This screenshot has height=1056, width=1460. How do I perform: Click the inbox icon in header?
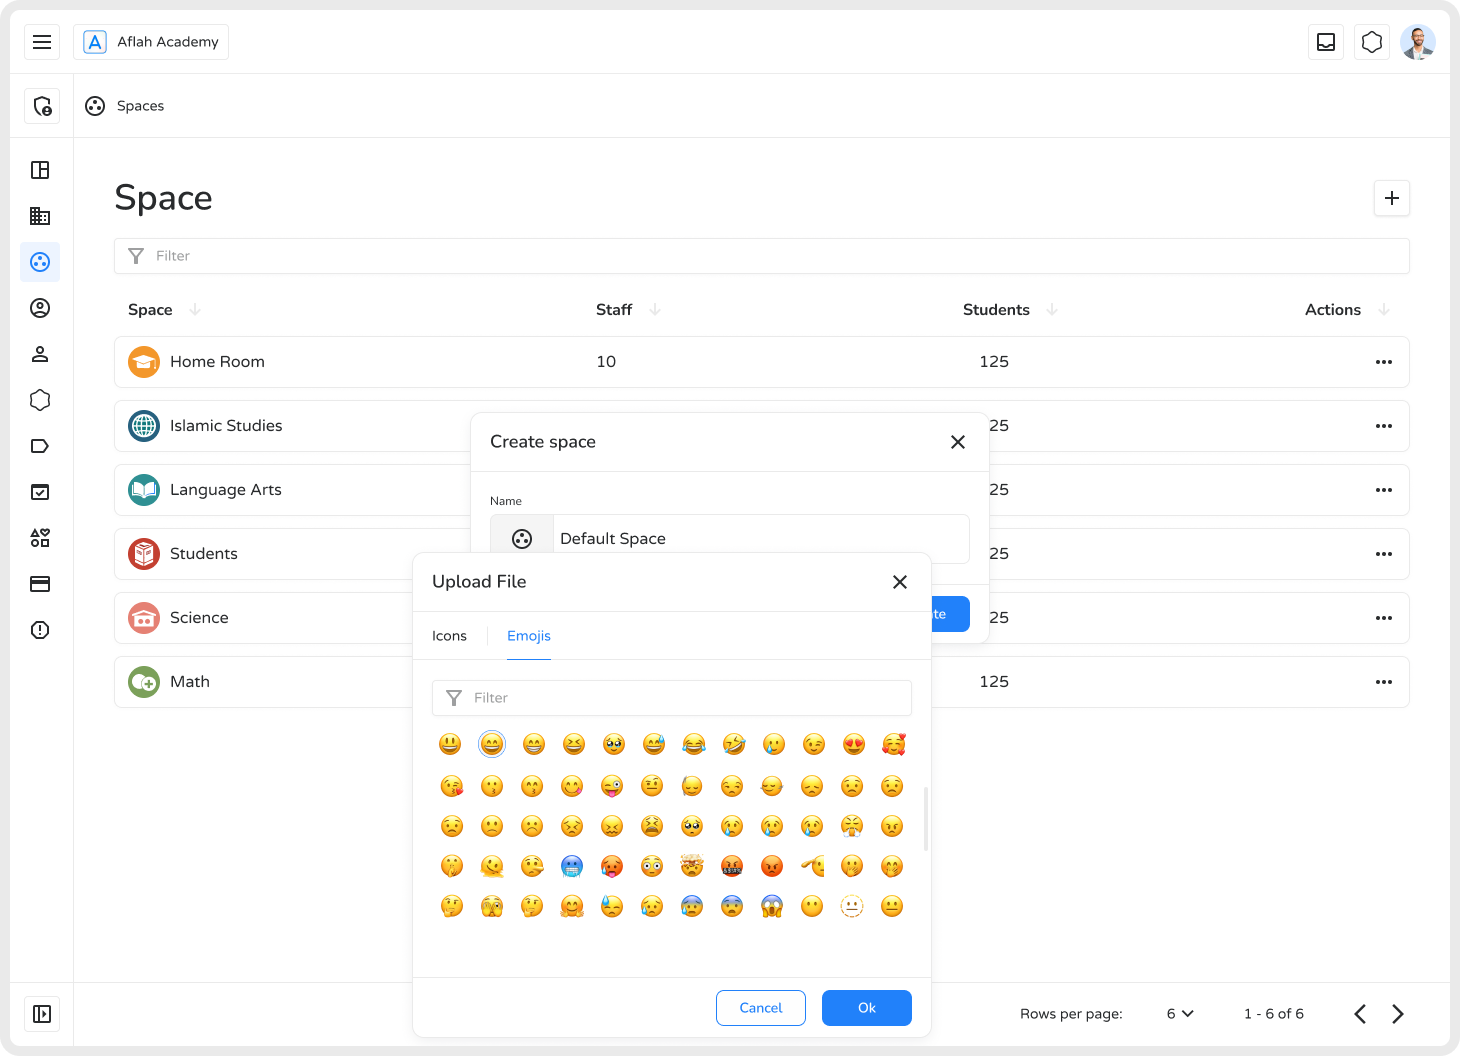[x=1326, y=42]
